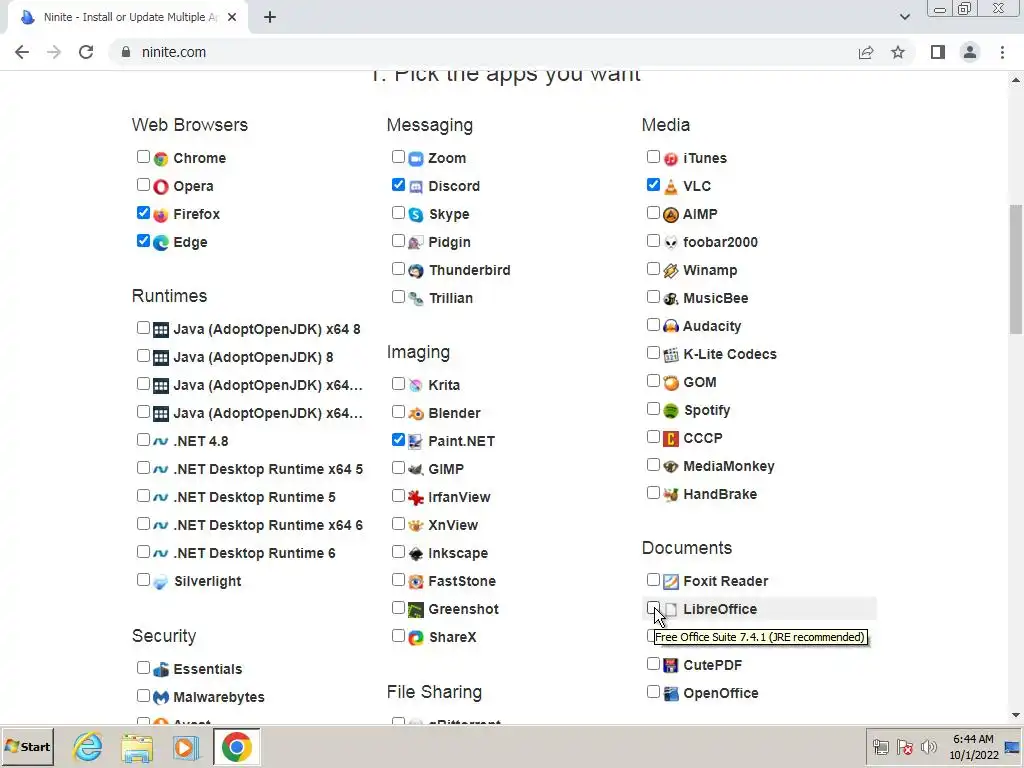Click the Greenshot label
Viewport: 1024px width, 768px height.
coord(463,610)
